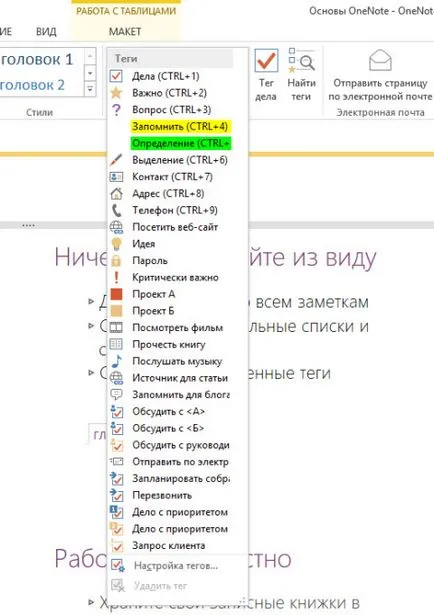
Task: Pick green Определение highlight tag
Action: (181, 143)
